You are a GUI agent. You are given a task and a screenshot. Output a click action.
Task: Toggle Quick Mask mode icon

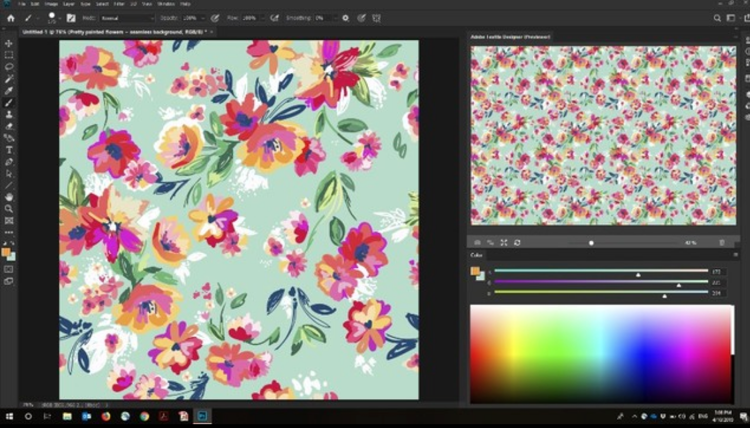9,270
